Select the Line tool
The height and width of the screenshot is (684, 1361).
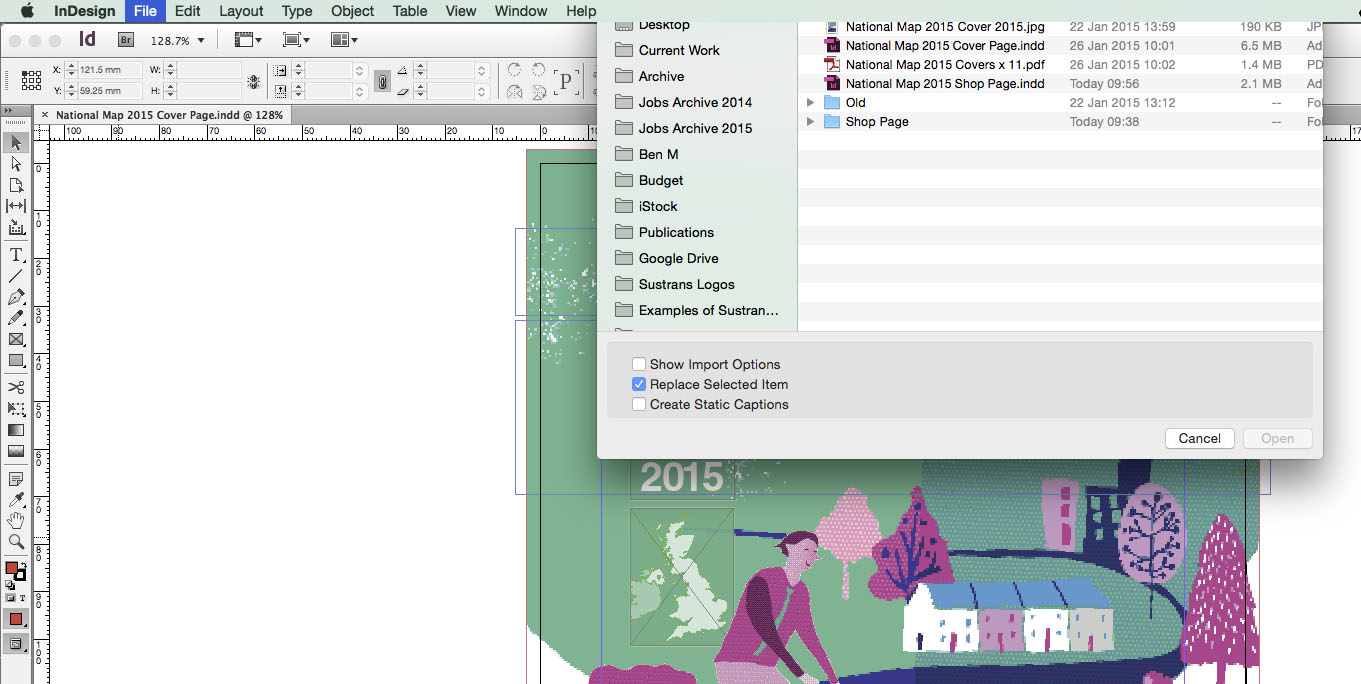click(x=16, y=276)
